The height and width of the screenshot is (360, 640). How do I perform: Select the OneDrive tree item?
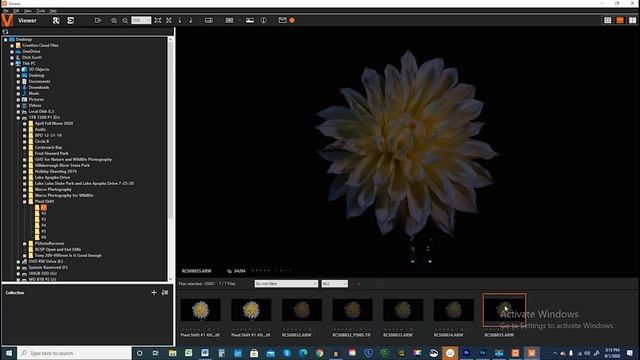click(31, 51)
